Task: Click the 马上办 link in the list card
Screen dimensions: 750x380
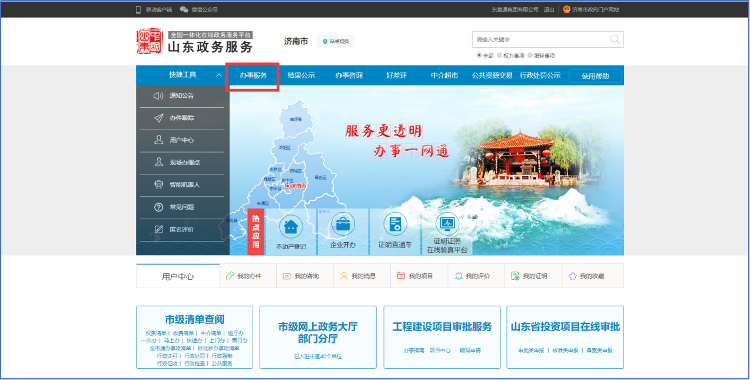Action: pyautogui.click(x=171, y=341)
